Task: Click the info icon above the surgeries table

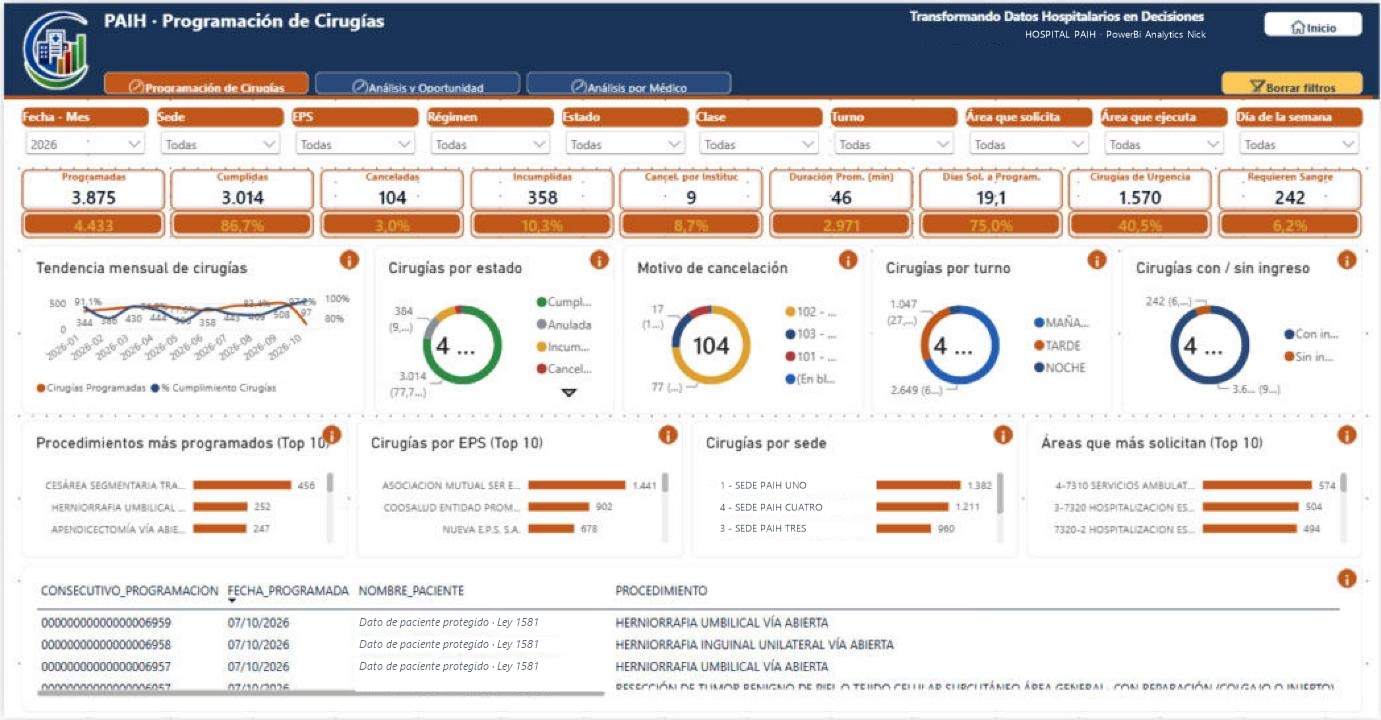Action: (1346, 579)
